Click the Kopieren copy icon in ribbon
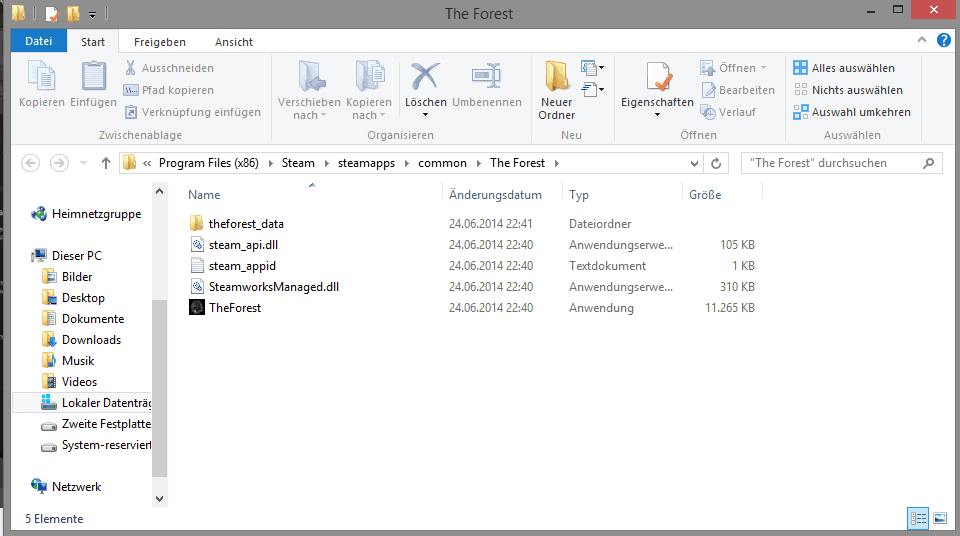Viewport: 960px width, 536px height. 41,78
